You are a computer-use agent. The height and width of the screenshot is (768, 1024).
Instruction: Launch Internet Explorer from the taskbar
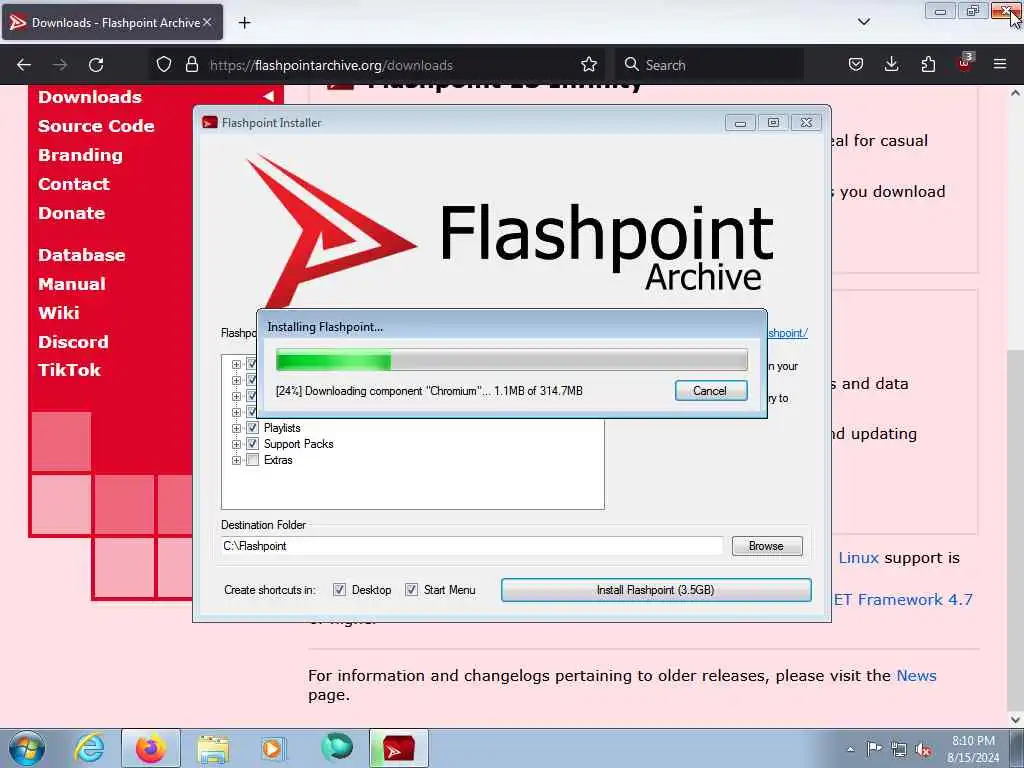pyautogui.click(x=89, y=748)
